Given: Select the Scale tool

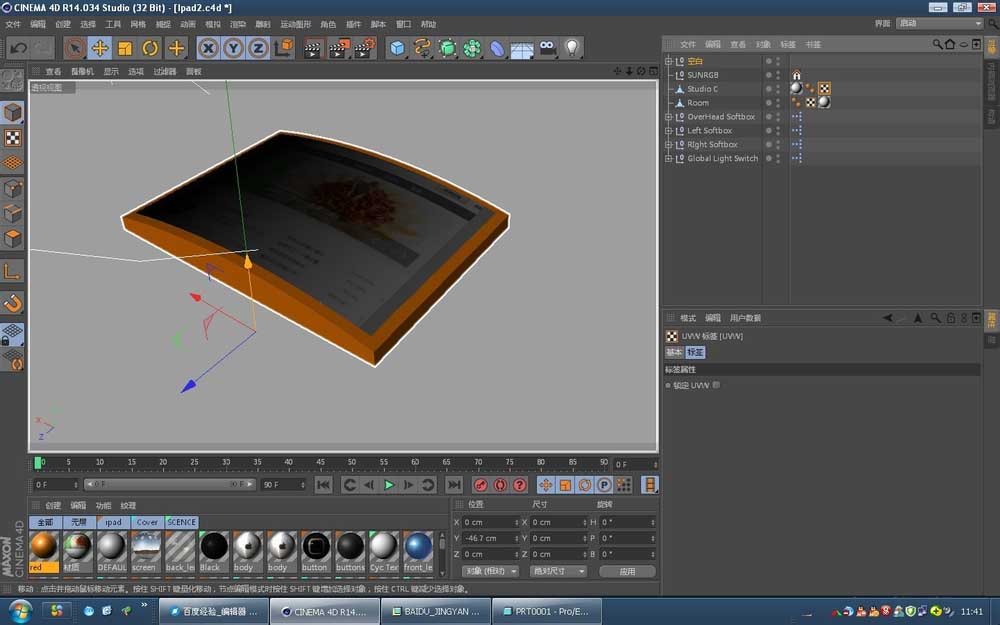Looking at the screenshot, I should [126, 47].
